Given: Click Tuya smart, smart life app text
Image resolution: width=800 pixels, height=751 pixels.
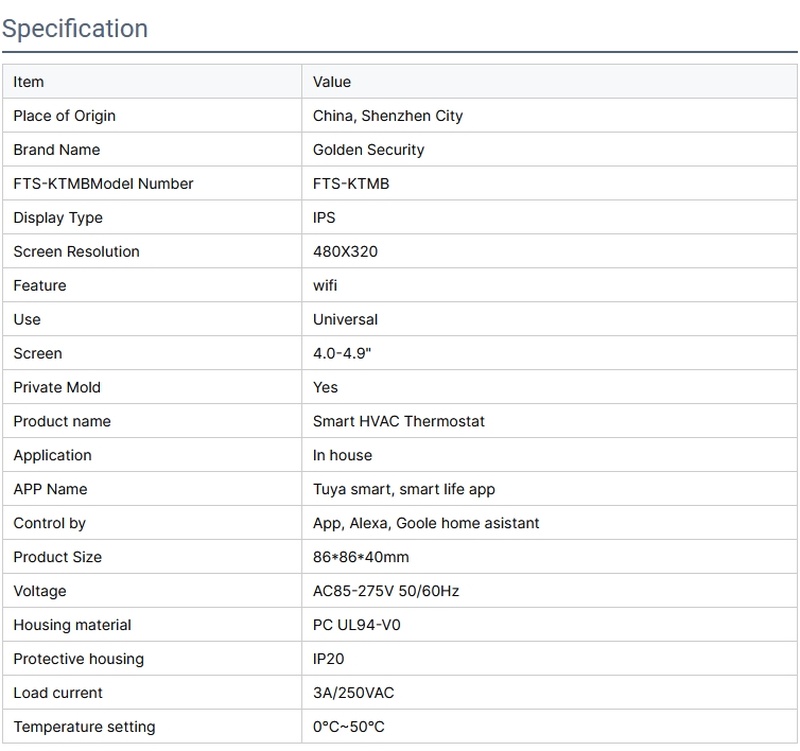Looking at the screenshot, I should click(404, 490).
